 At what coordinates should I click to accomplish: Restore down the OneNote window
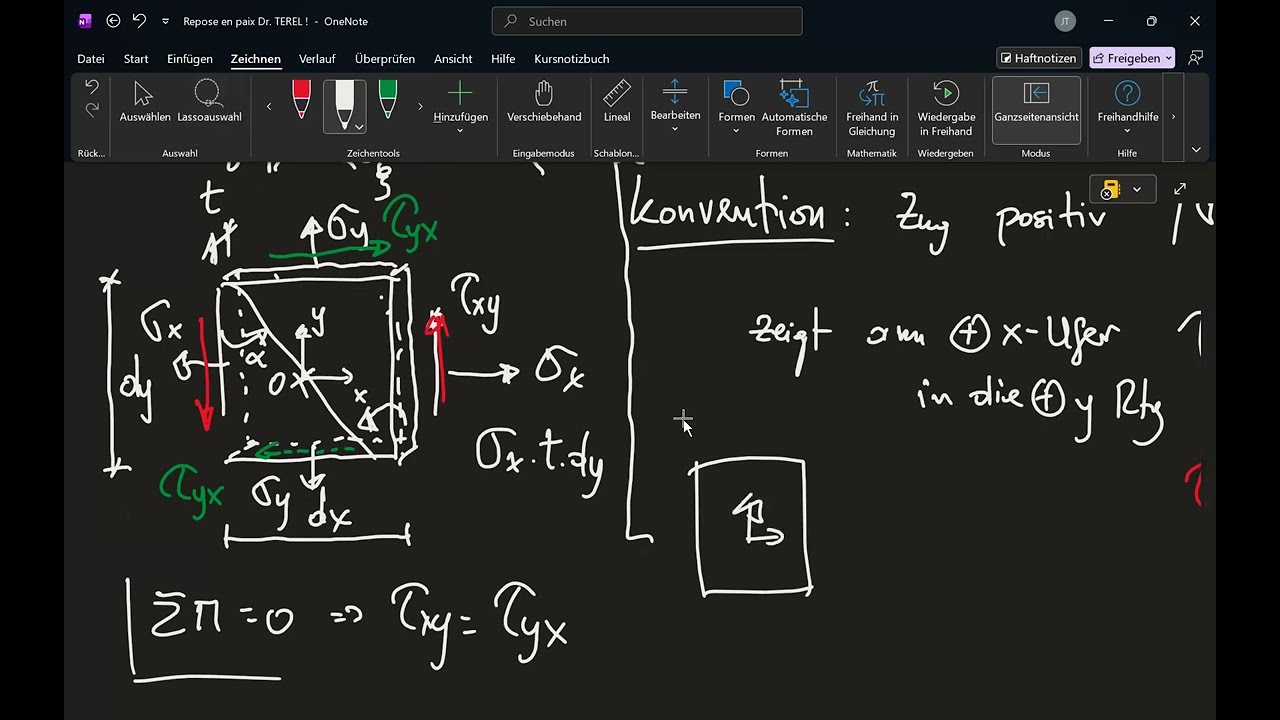pyautogui.click(x=1151, y=21)
